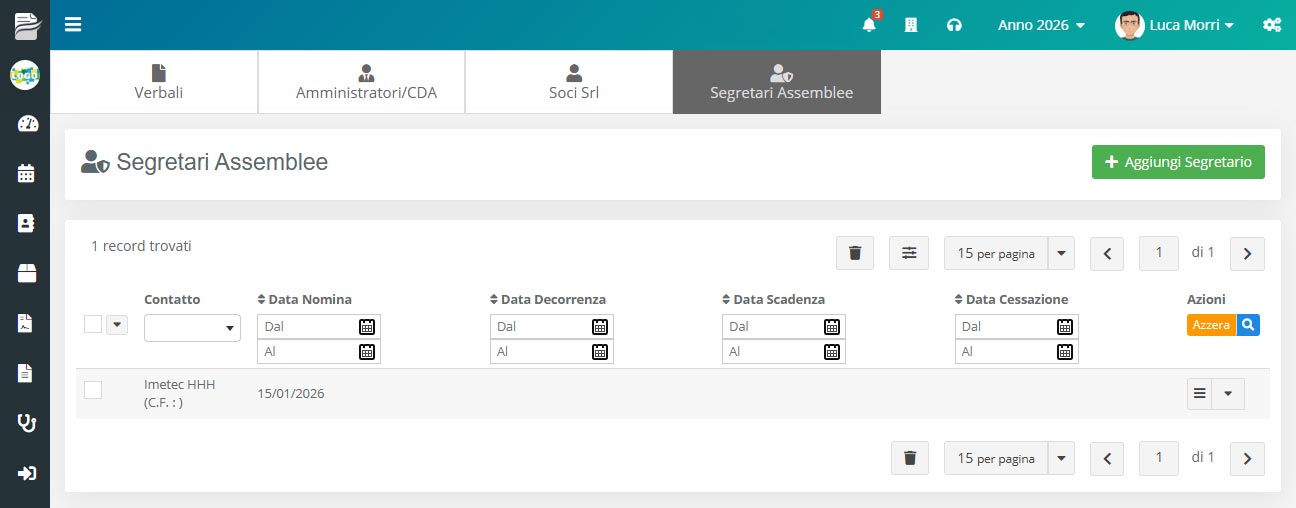Toggle the select-all header checkbox
The image size is (1296, 508).
coord(93,323)
